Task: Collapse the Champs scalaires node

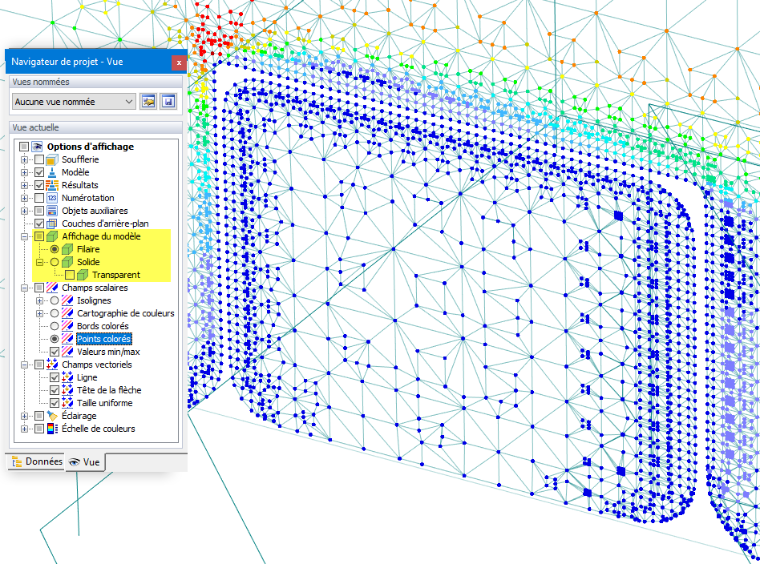Action: (x=24, y=288)
